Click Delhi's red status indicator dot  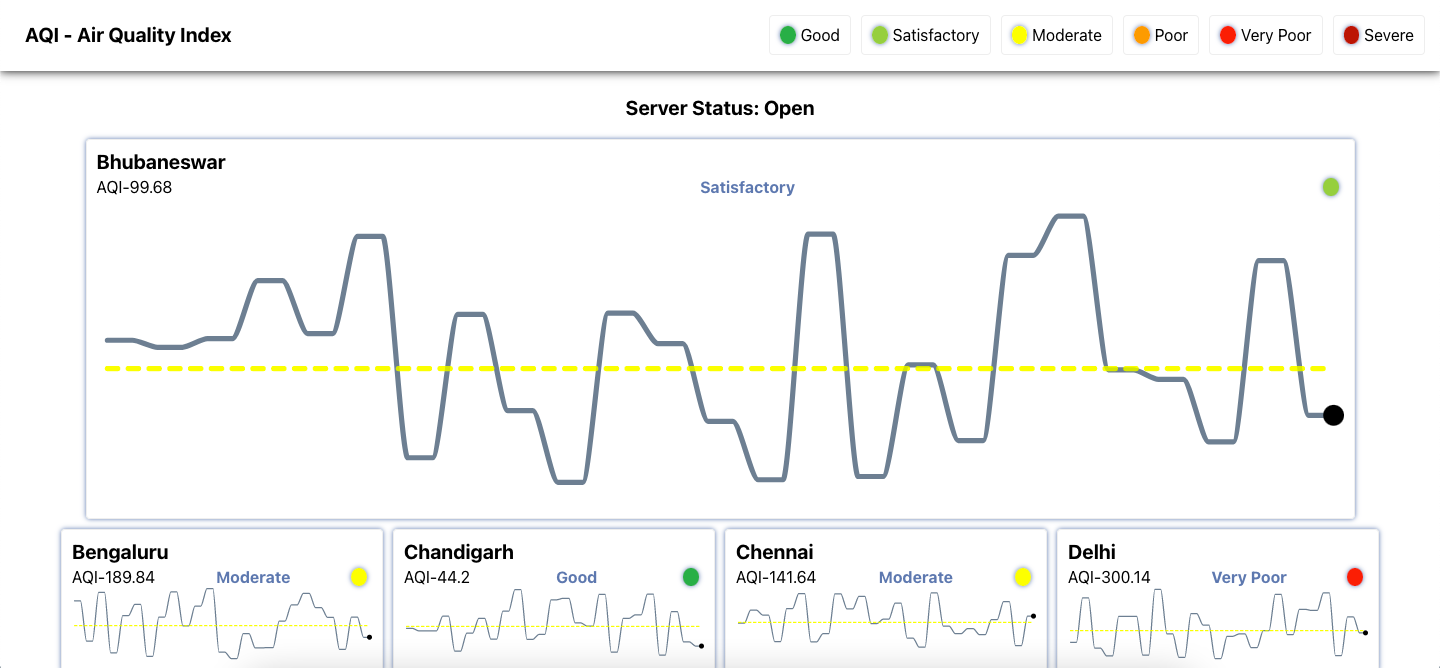[1355, 577]
